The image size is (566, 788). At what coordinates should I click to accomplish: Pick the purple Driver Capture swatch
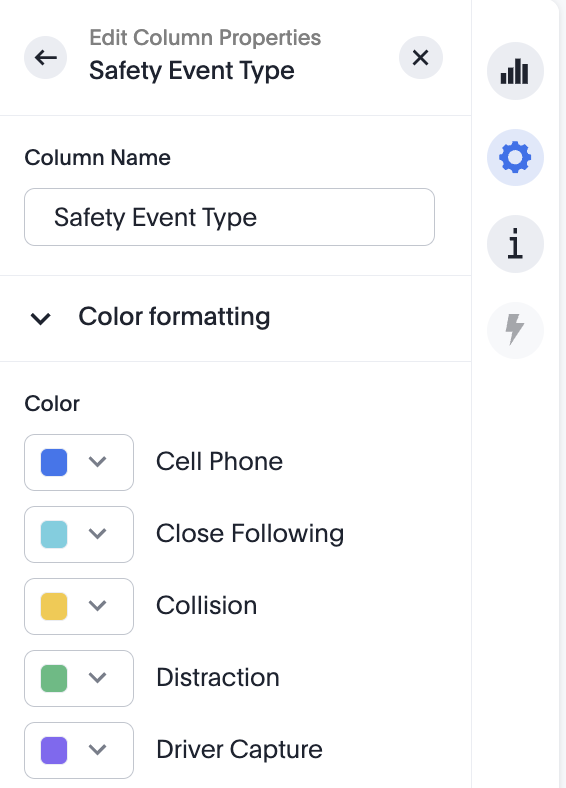(54, 750)
